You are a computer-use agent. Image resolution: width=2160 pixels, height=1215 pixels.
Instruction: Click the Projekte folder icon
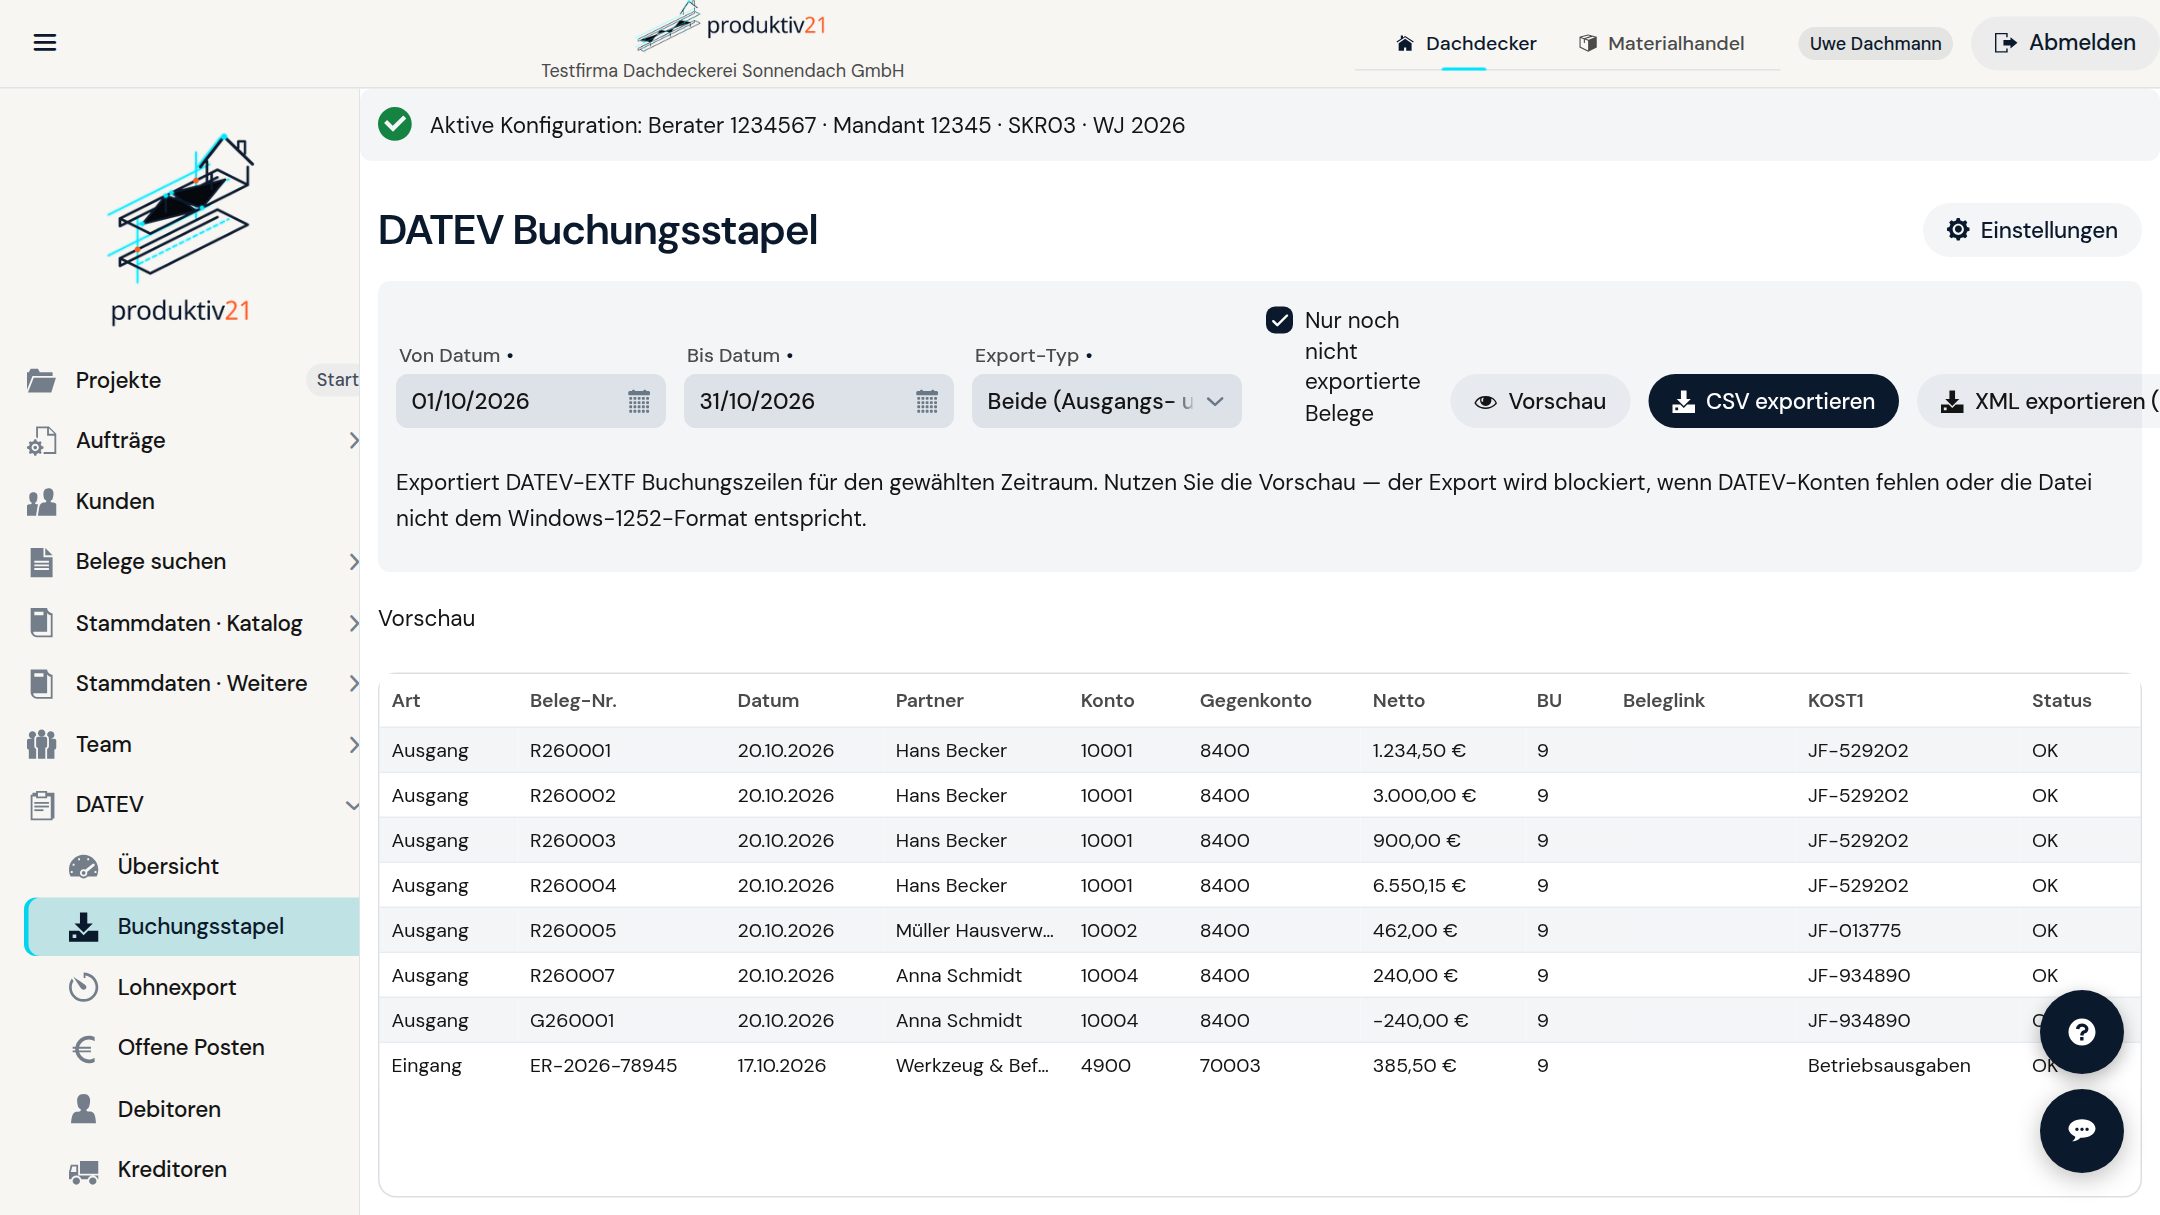[x=41, y=381]
